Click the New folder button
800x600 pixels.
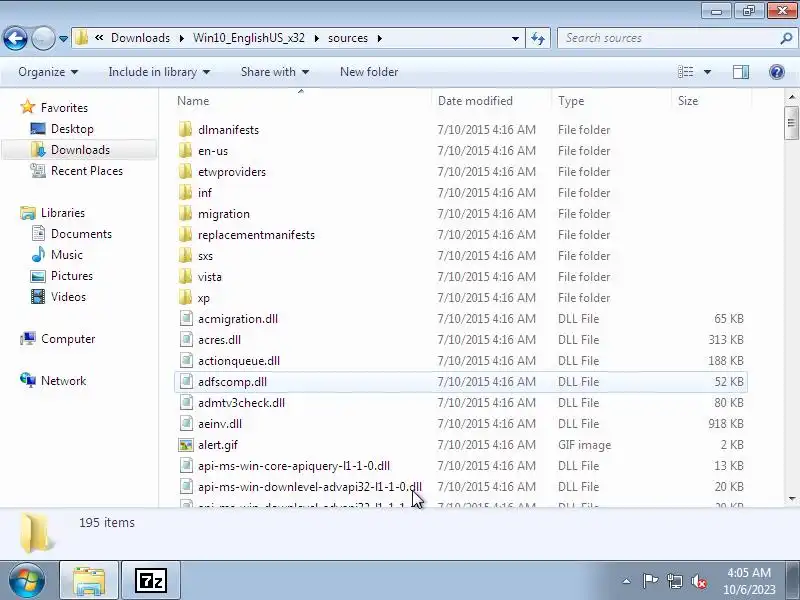(x=369, y=72)
